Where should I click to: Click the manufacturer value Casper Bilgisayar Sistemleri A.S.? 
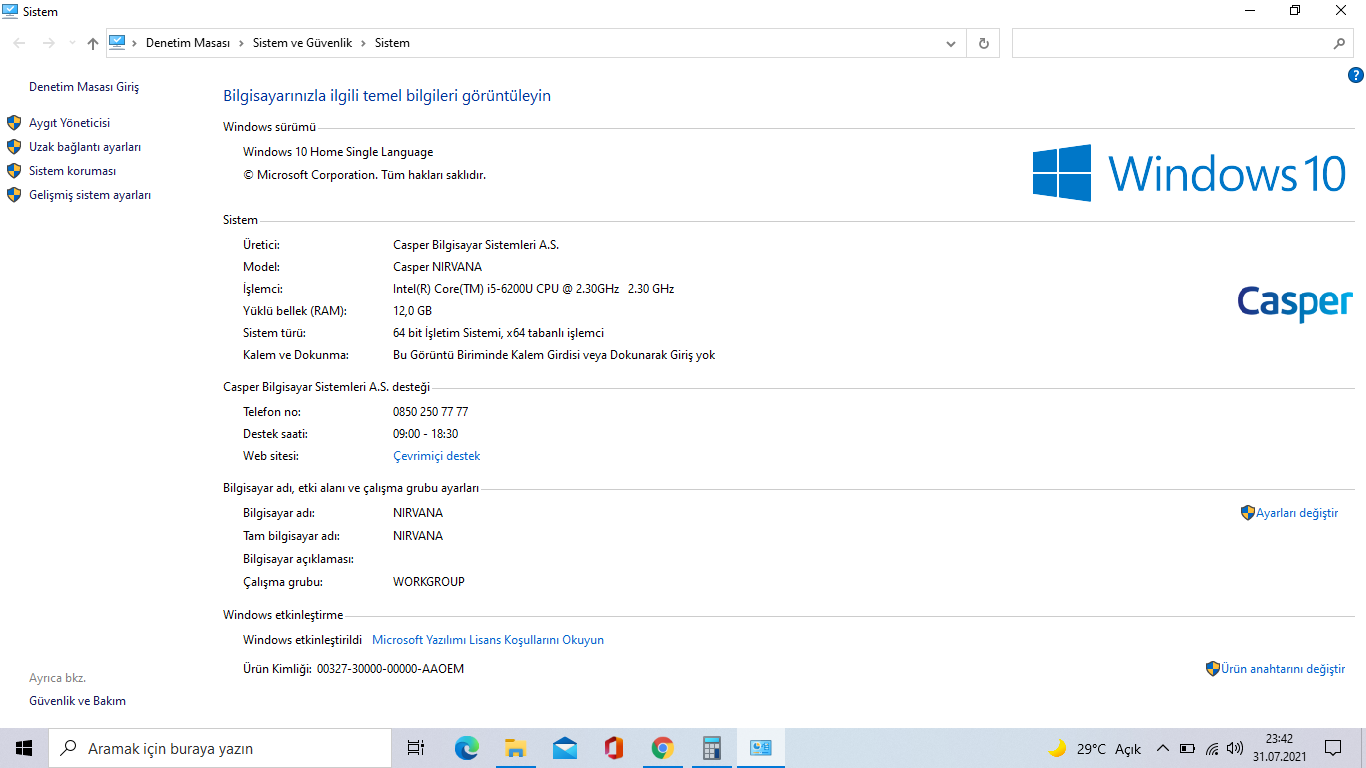476,245
